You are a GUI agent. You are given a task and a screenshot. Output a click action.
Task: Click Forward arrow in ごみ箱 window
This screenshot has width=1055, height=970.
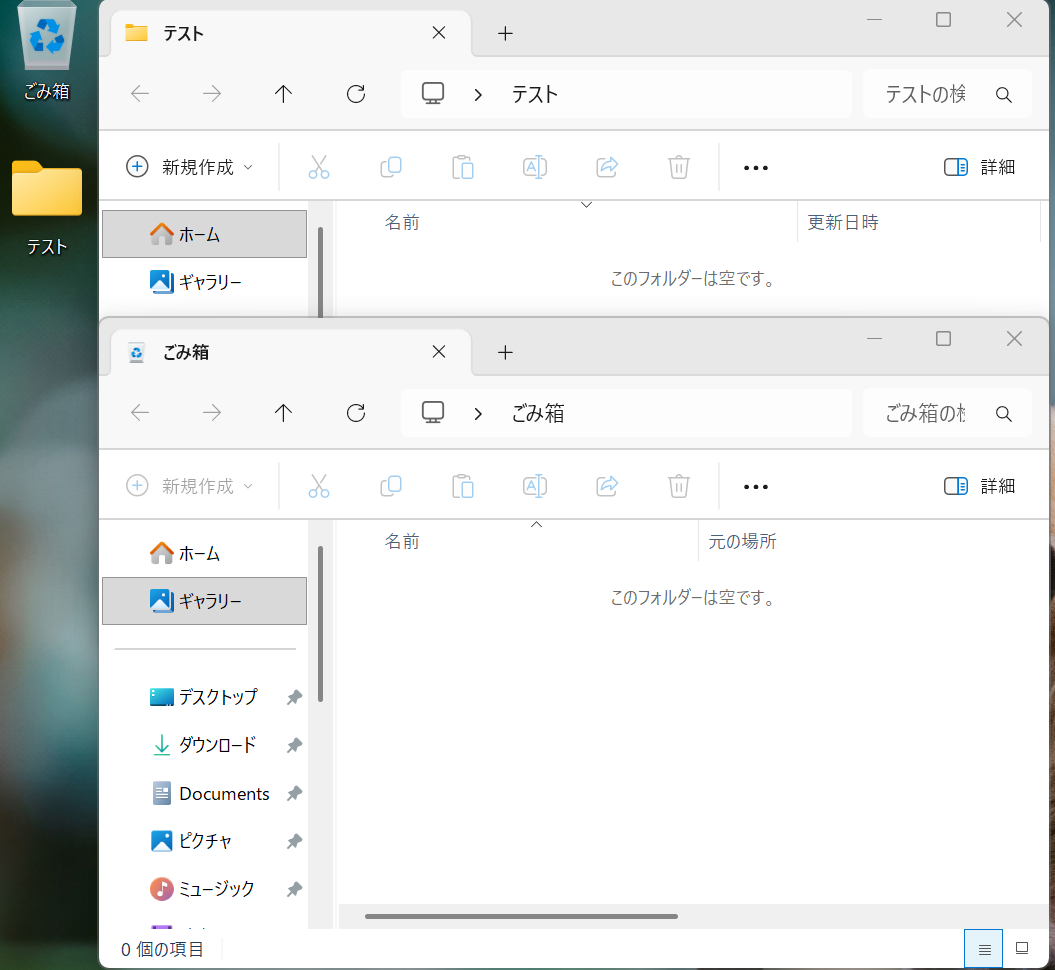click(x=212, y=412)
